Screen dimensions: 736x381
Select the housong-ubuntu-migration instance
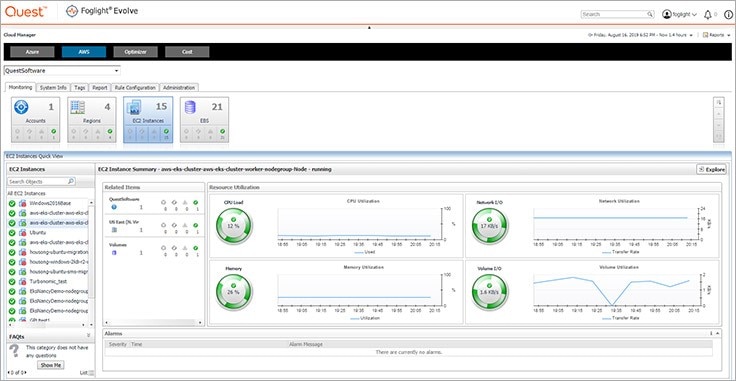pyautogui.click(x=59, y=252)
